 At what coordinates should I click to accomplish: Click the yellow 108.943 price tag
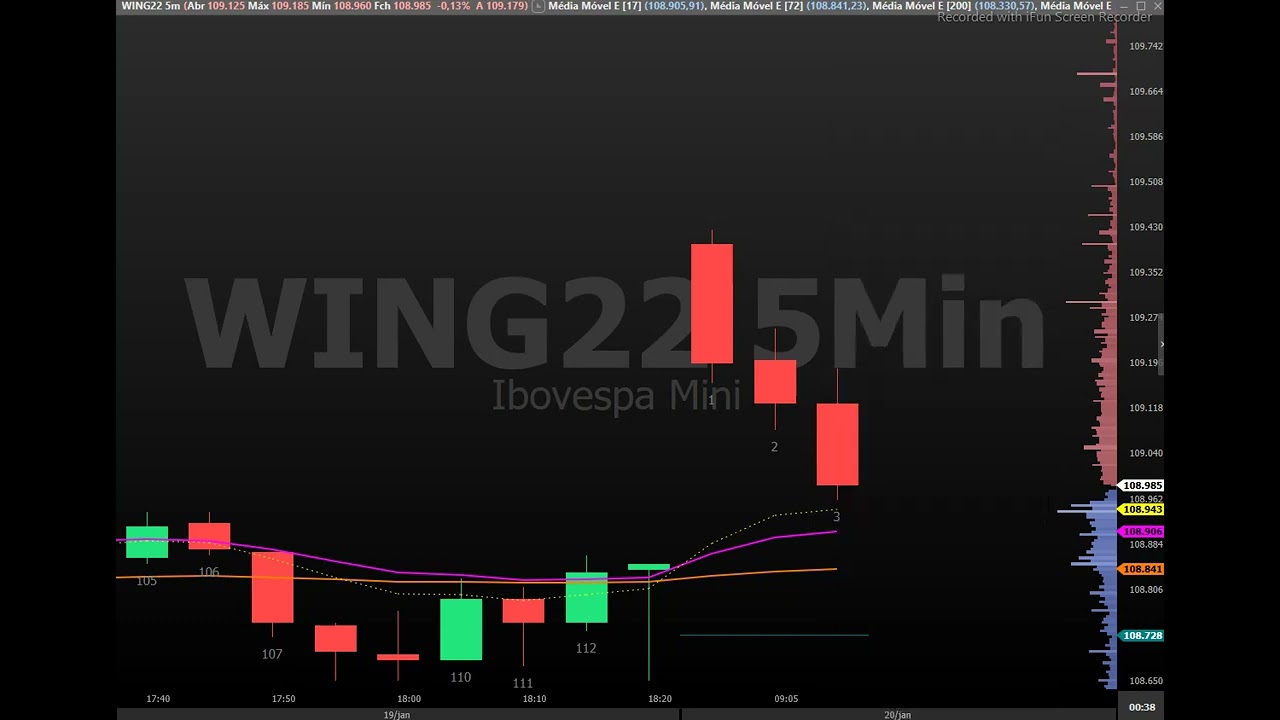tap(1142, 510)
